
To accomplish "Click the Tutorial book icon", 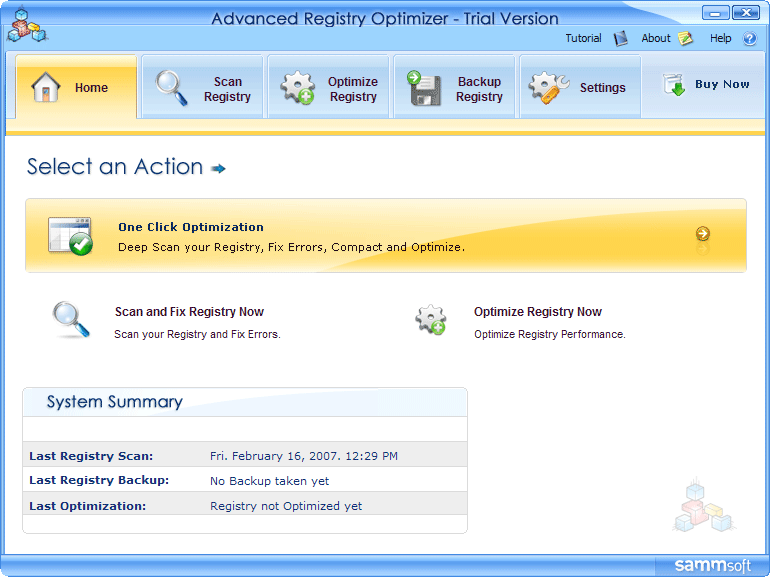I will (x=621, y=38).
